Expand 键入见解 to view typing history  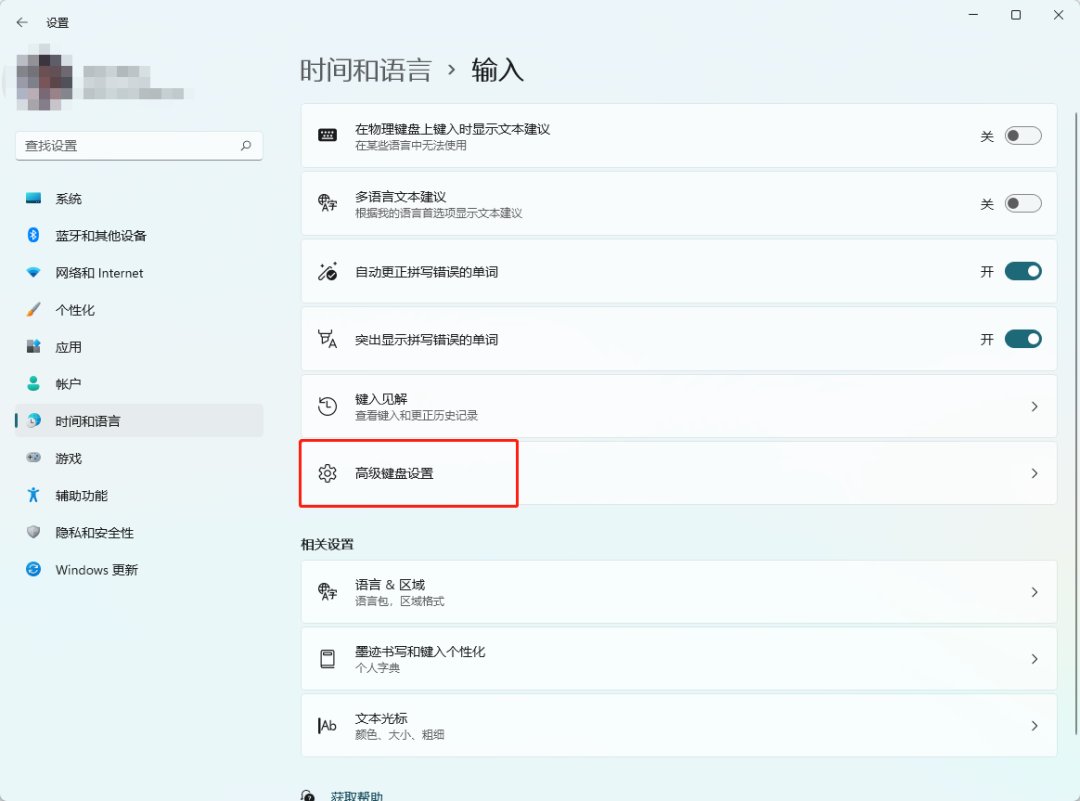[x=679, y=406]
